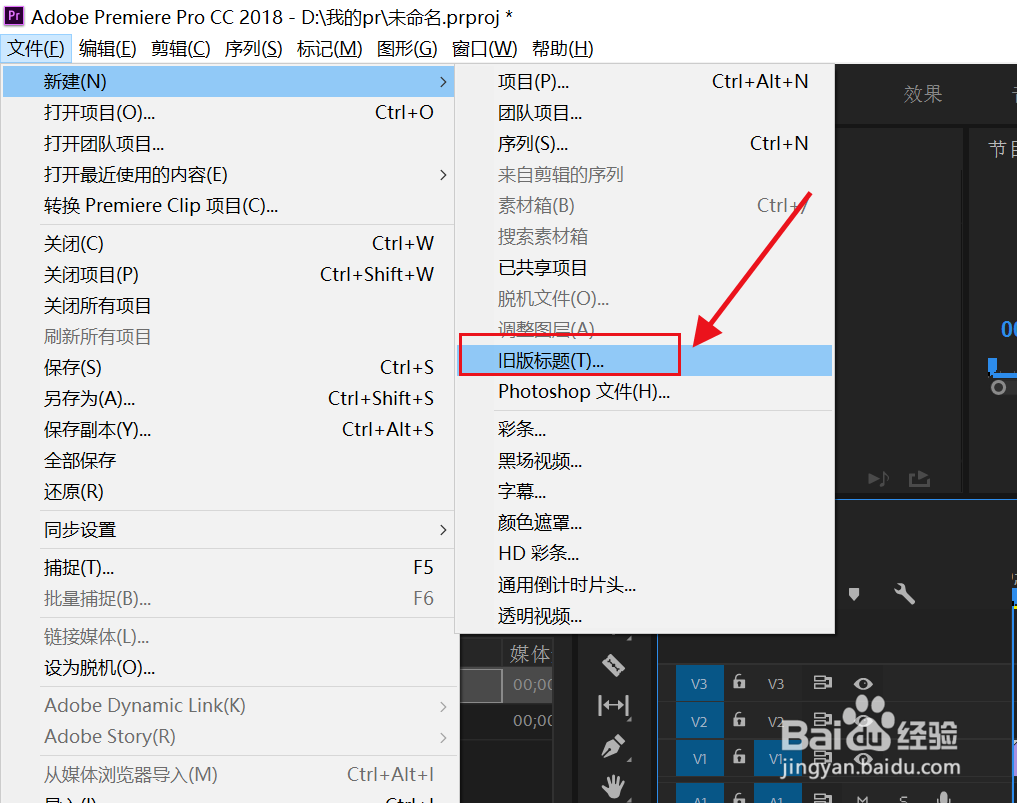1017x803 pixels.
Task: Open the 标记(M) menu
Action: click(x=329, y=49)
